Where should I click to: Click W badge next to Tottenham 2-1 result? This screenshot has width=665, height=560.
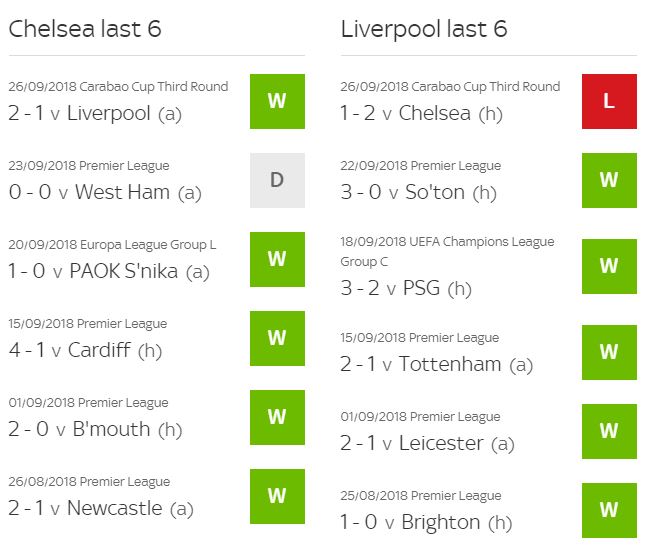(x=609, y=352)
